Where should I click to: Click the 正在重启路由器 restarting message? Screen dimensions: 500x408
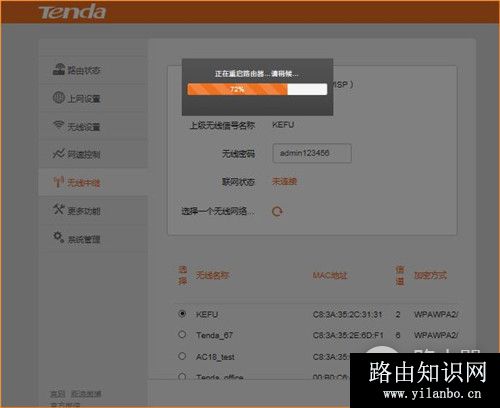click(x=256, y=73)
